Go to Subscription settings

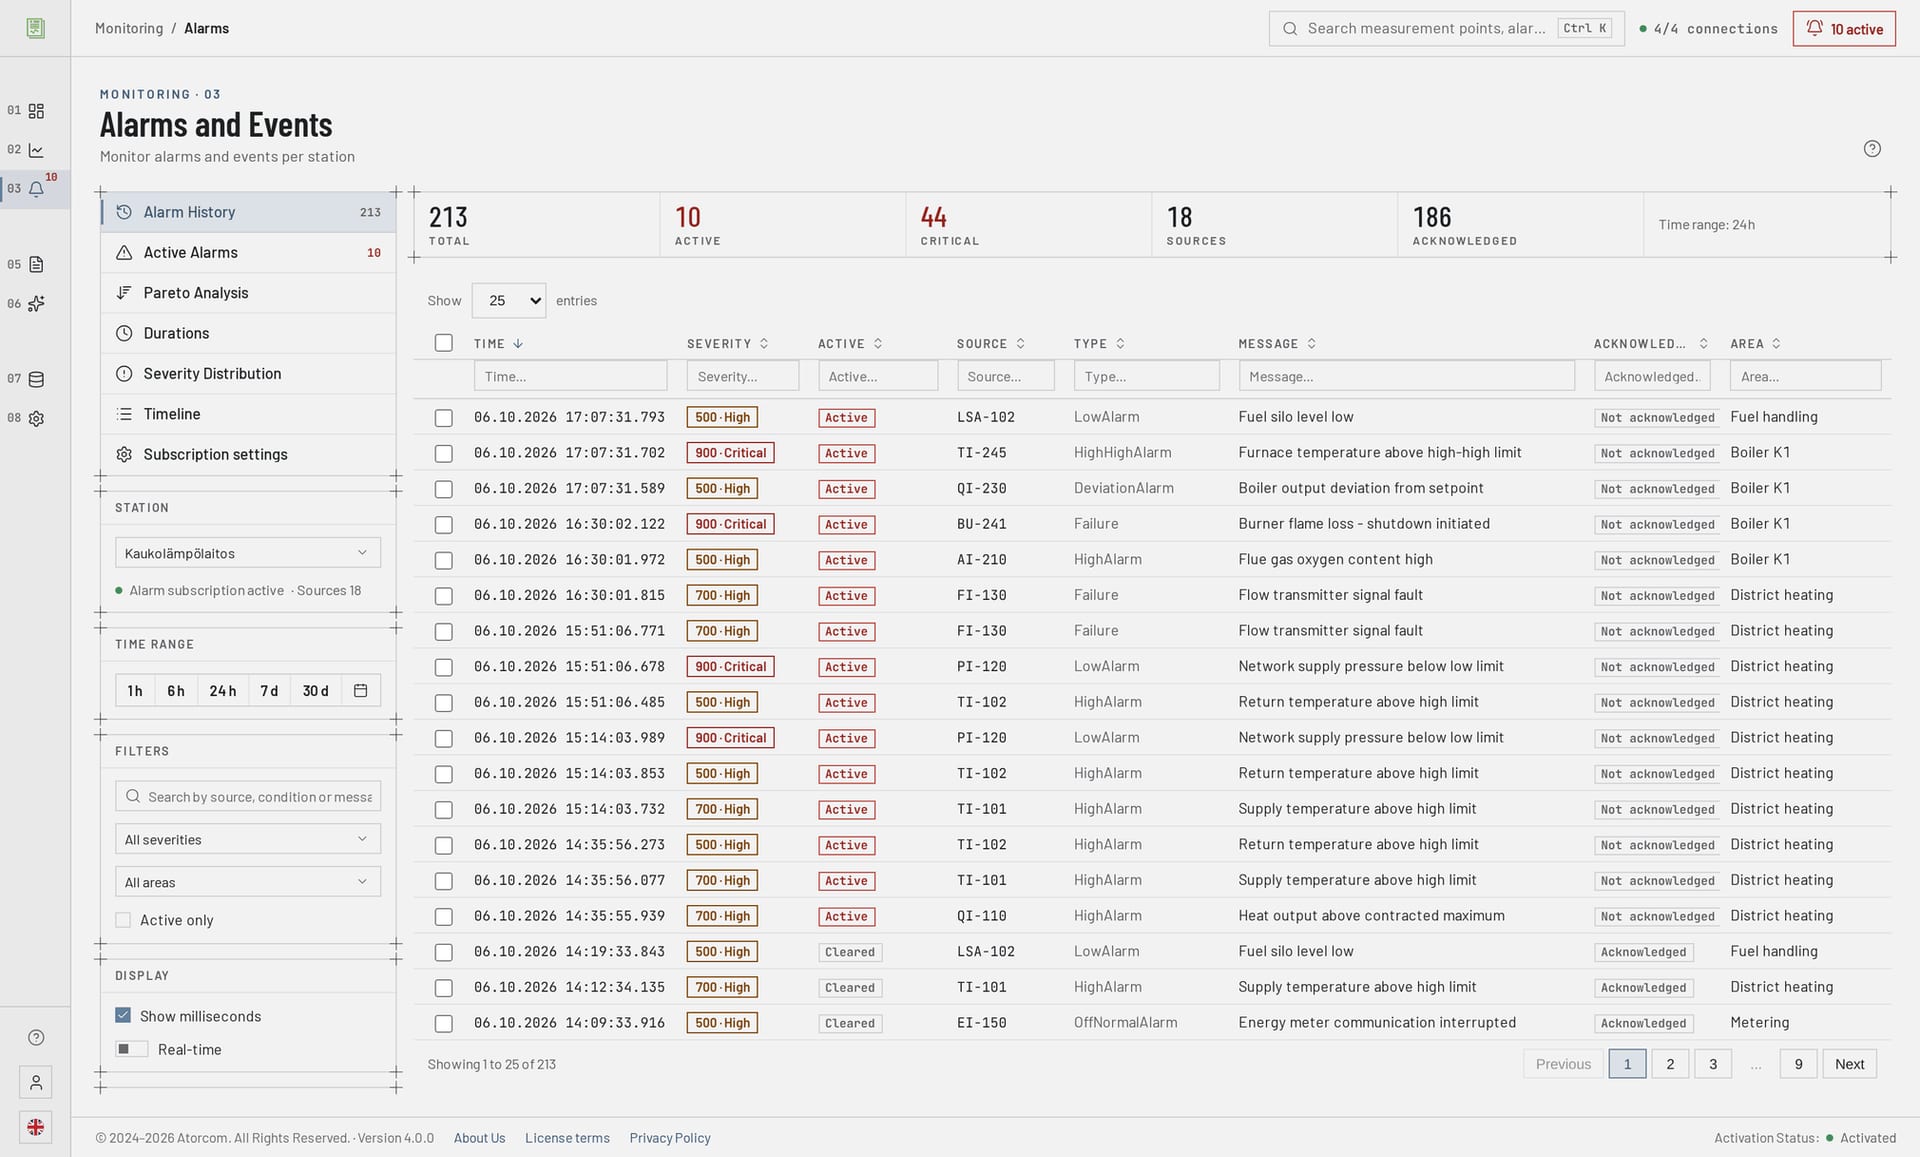(x=248, y=454)
